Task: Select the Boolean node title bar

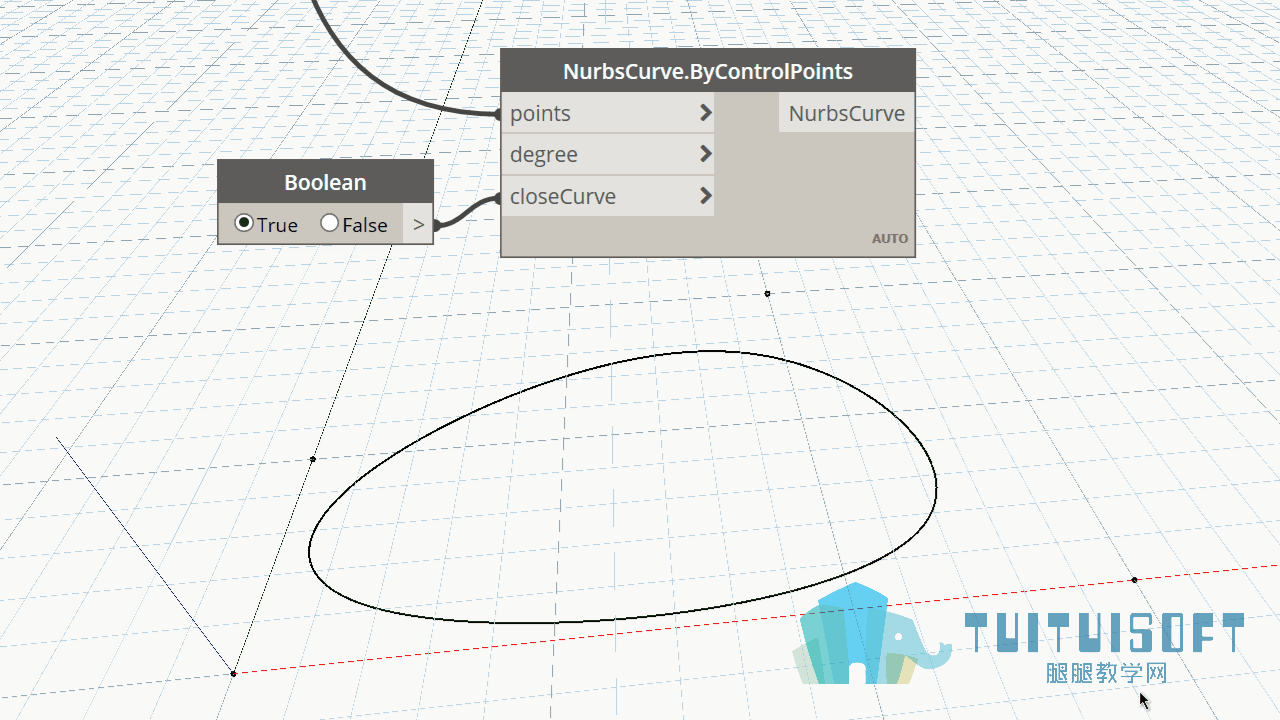Action: (325, 182)
